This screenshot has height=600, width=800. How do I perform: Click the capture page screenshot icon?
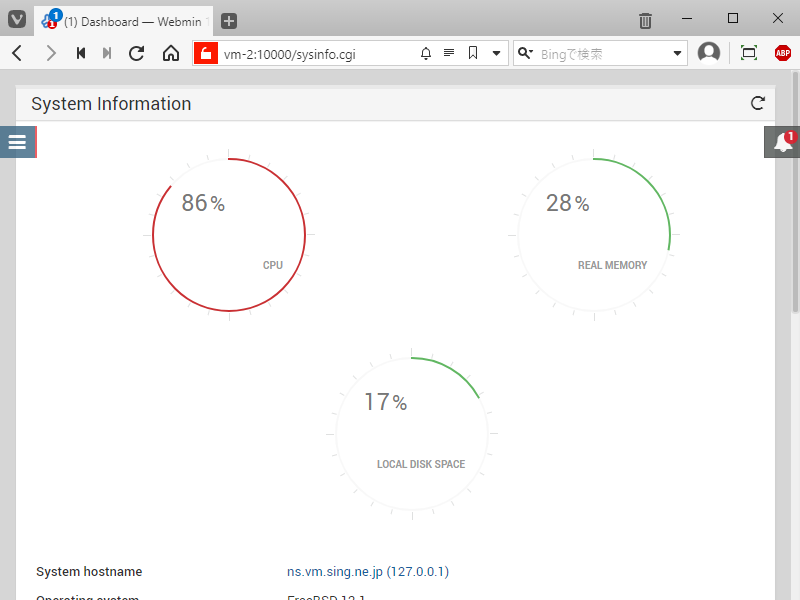coord(748,53)
